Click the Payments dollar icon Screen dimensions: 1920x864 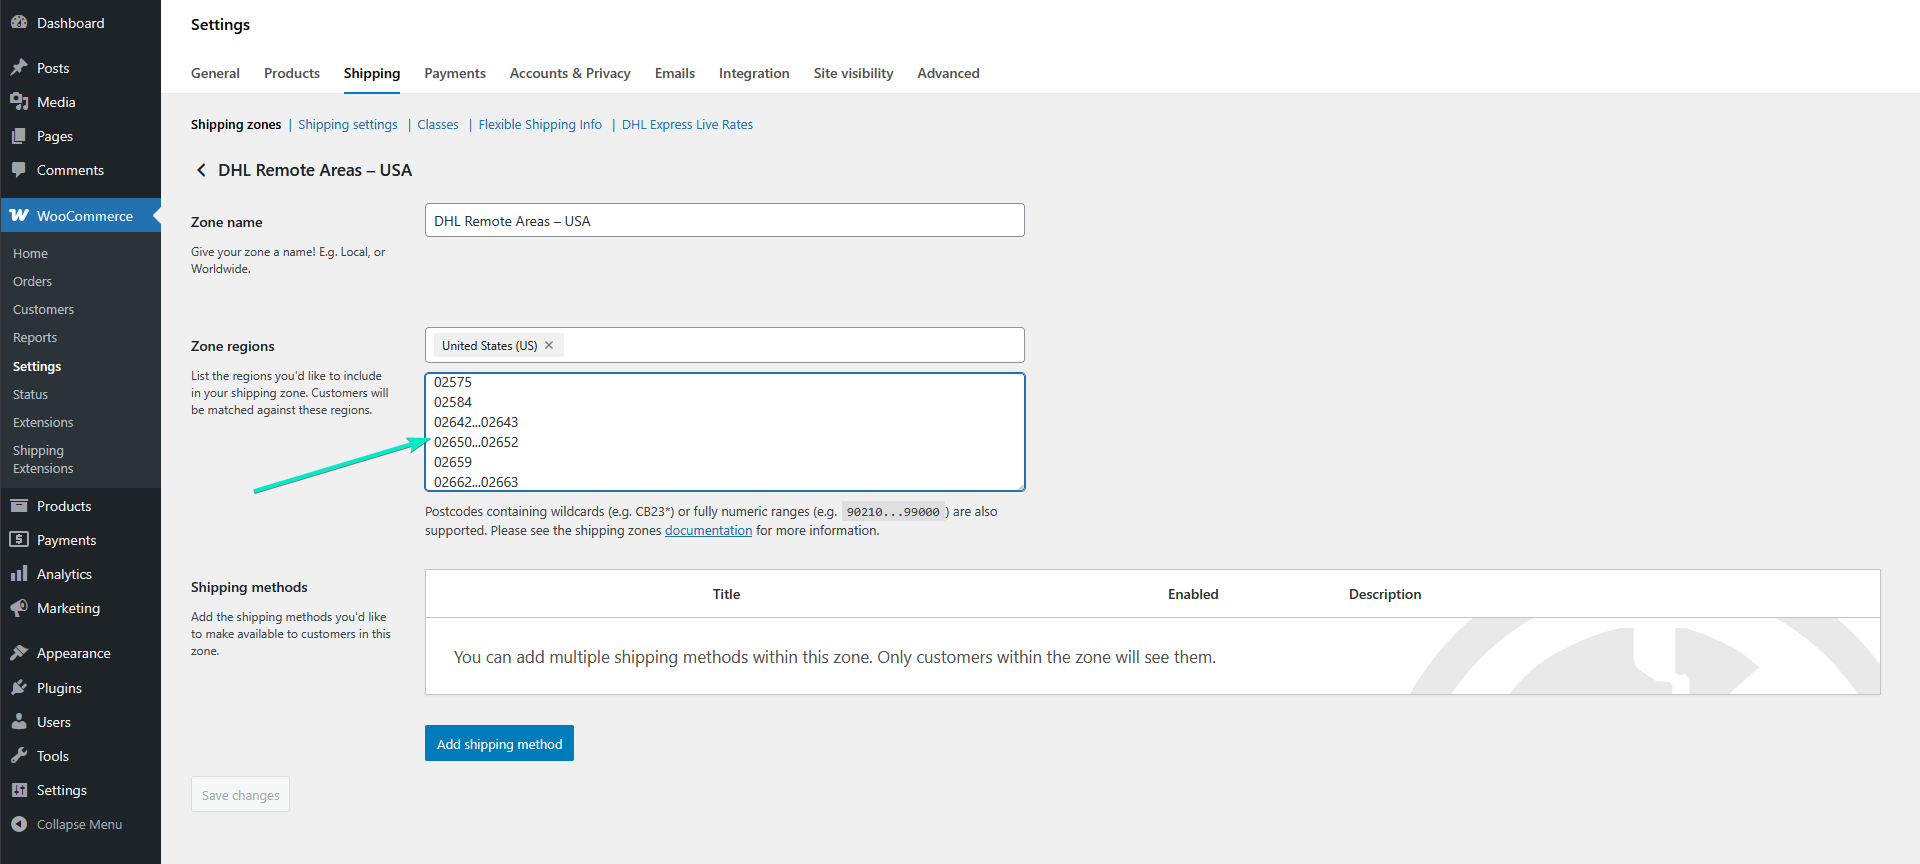[19, 539]
